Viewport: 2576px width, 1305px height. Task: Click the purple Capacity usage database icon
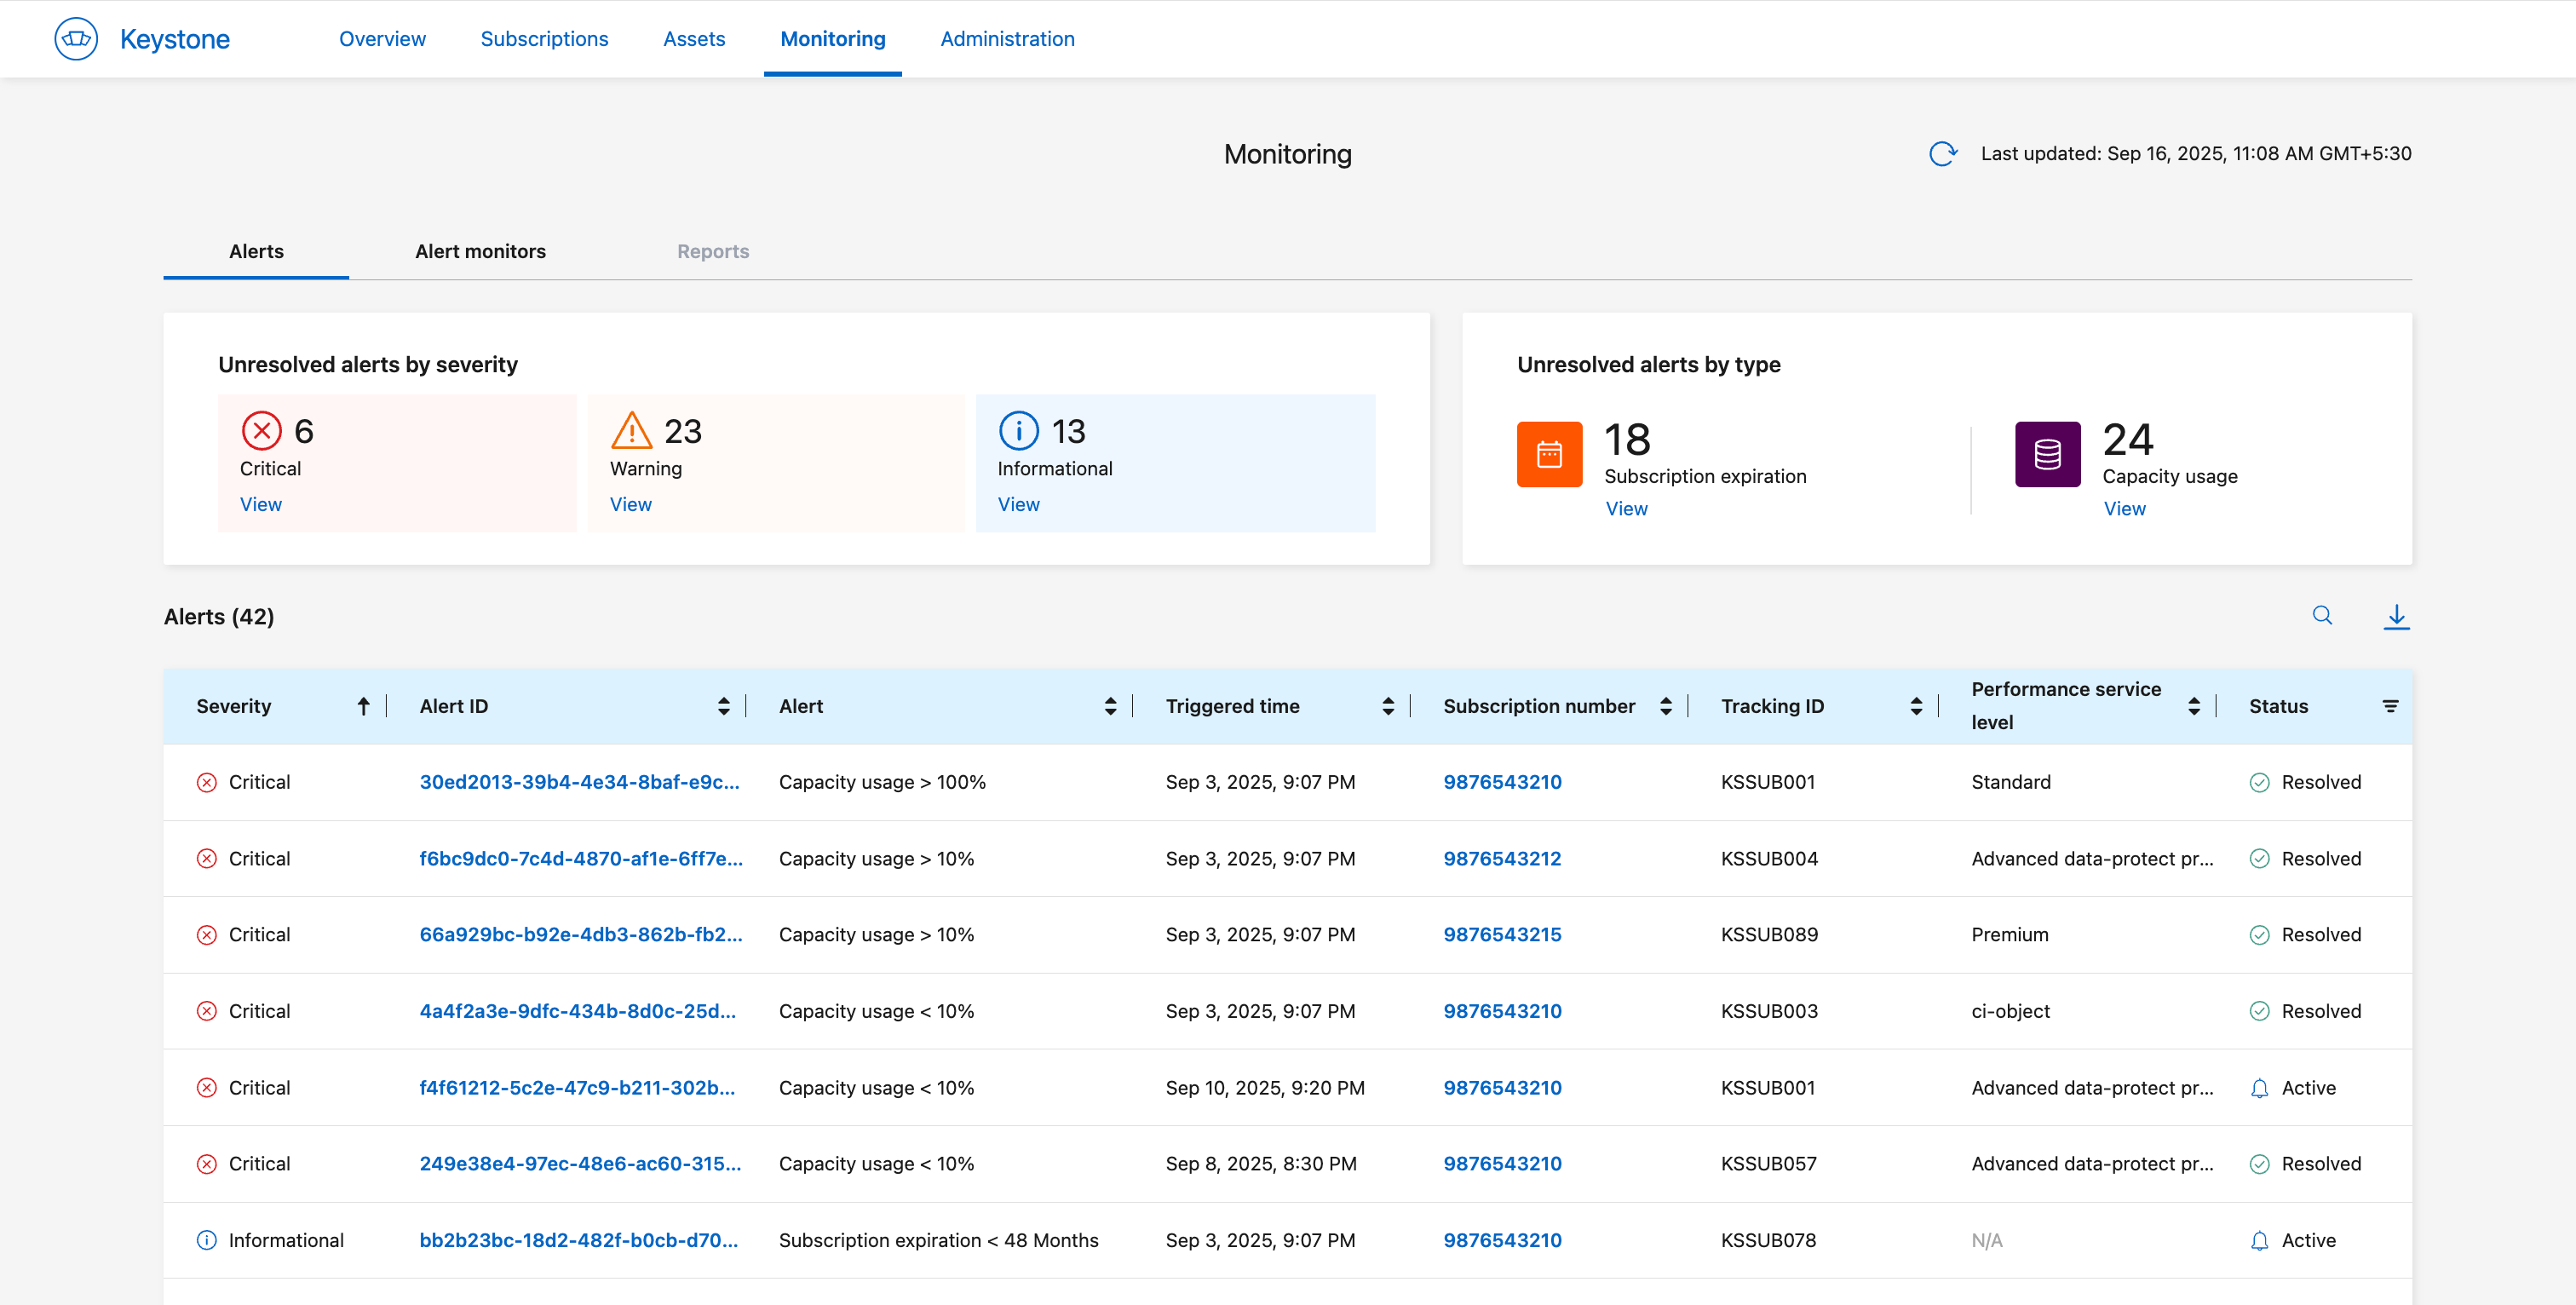(x=2047, y=454)
